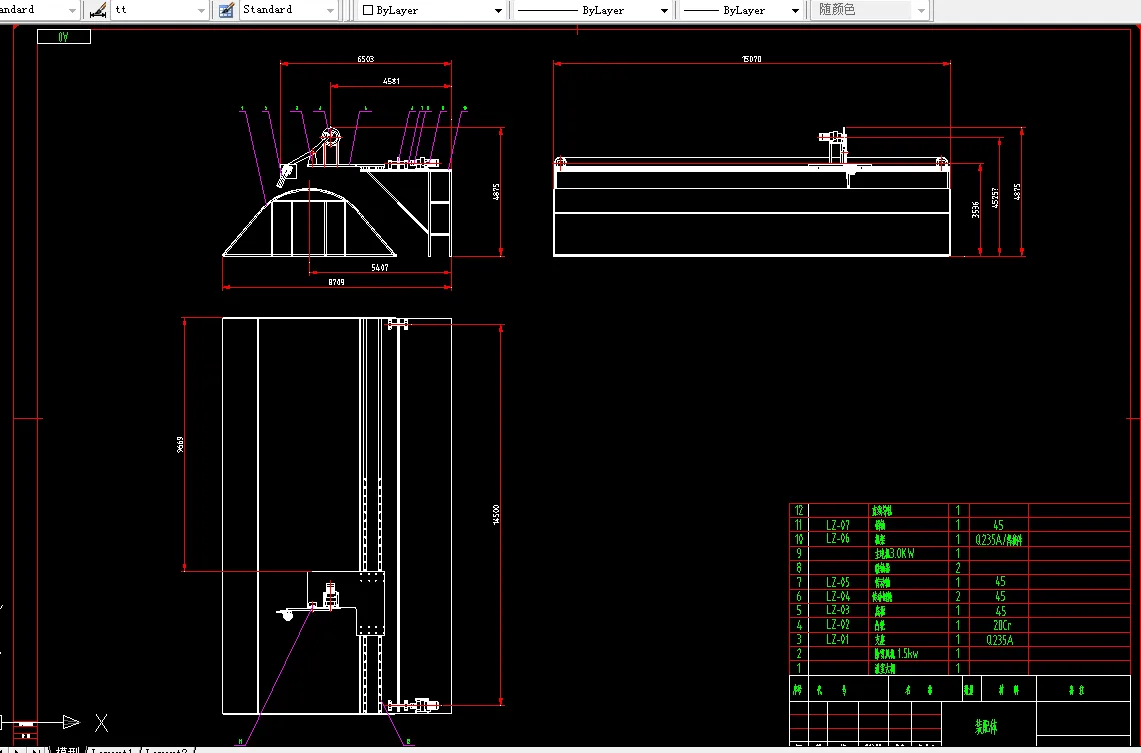Click the 装配体 title block text

click(x=986, y=726)
